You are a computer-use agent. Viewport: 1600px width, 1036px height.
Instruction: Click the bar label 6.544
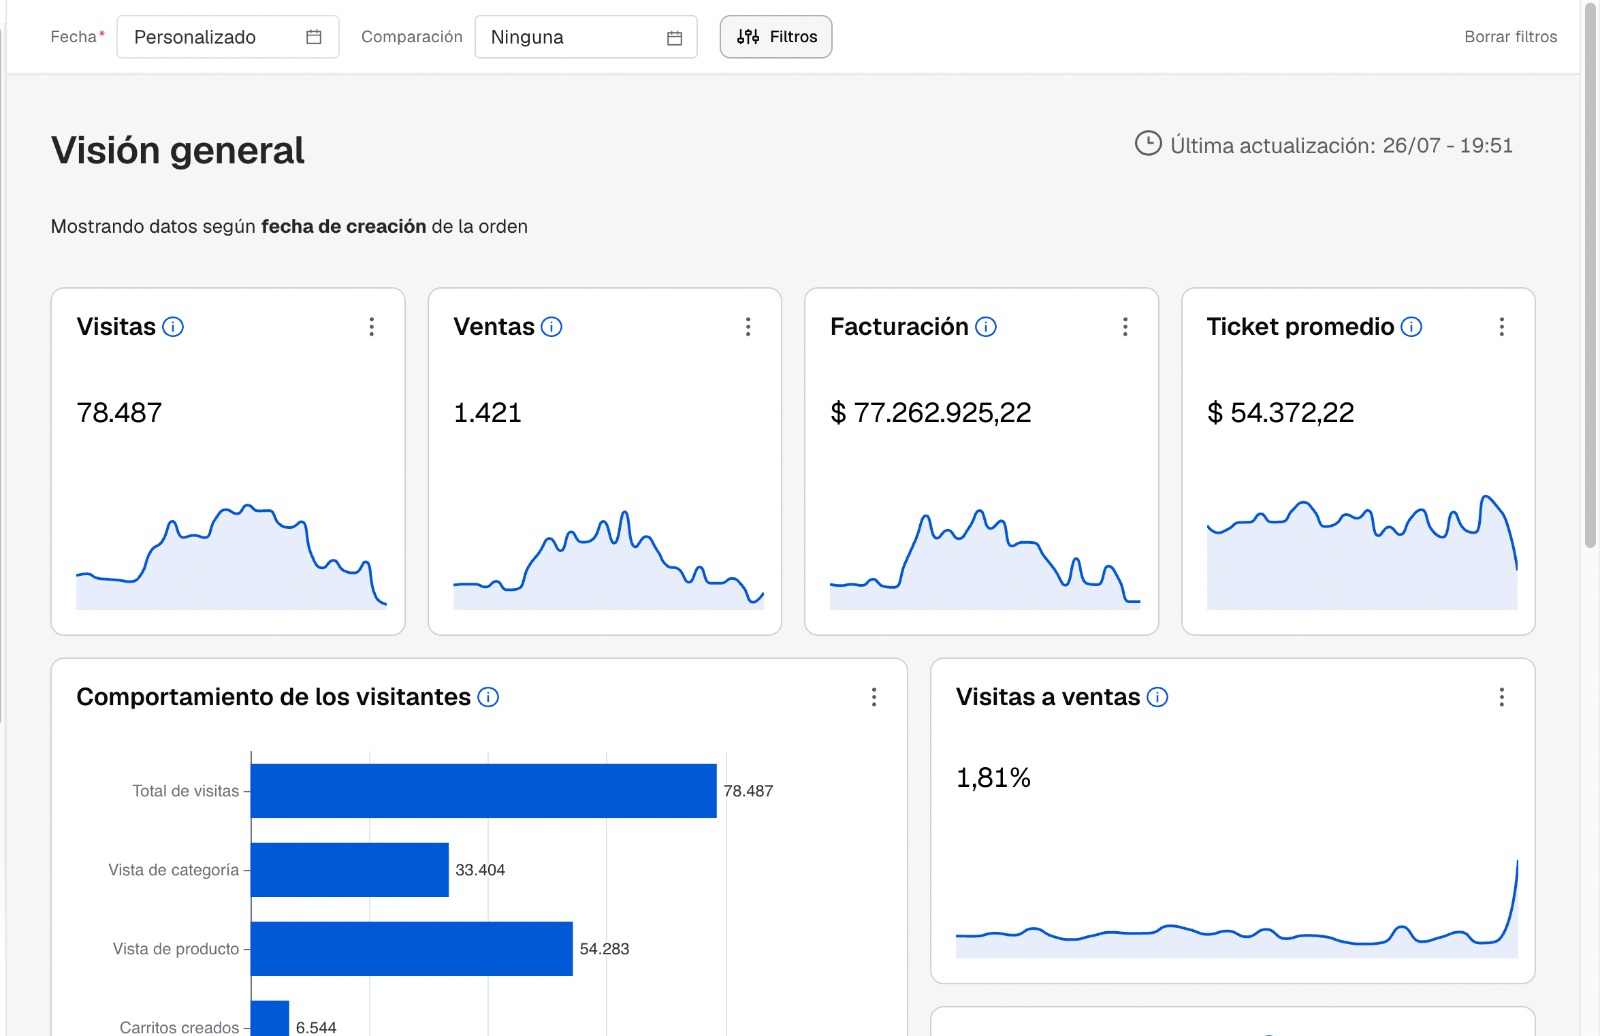coord(316,1027)
